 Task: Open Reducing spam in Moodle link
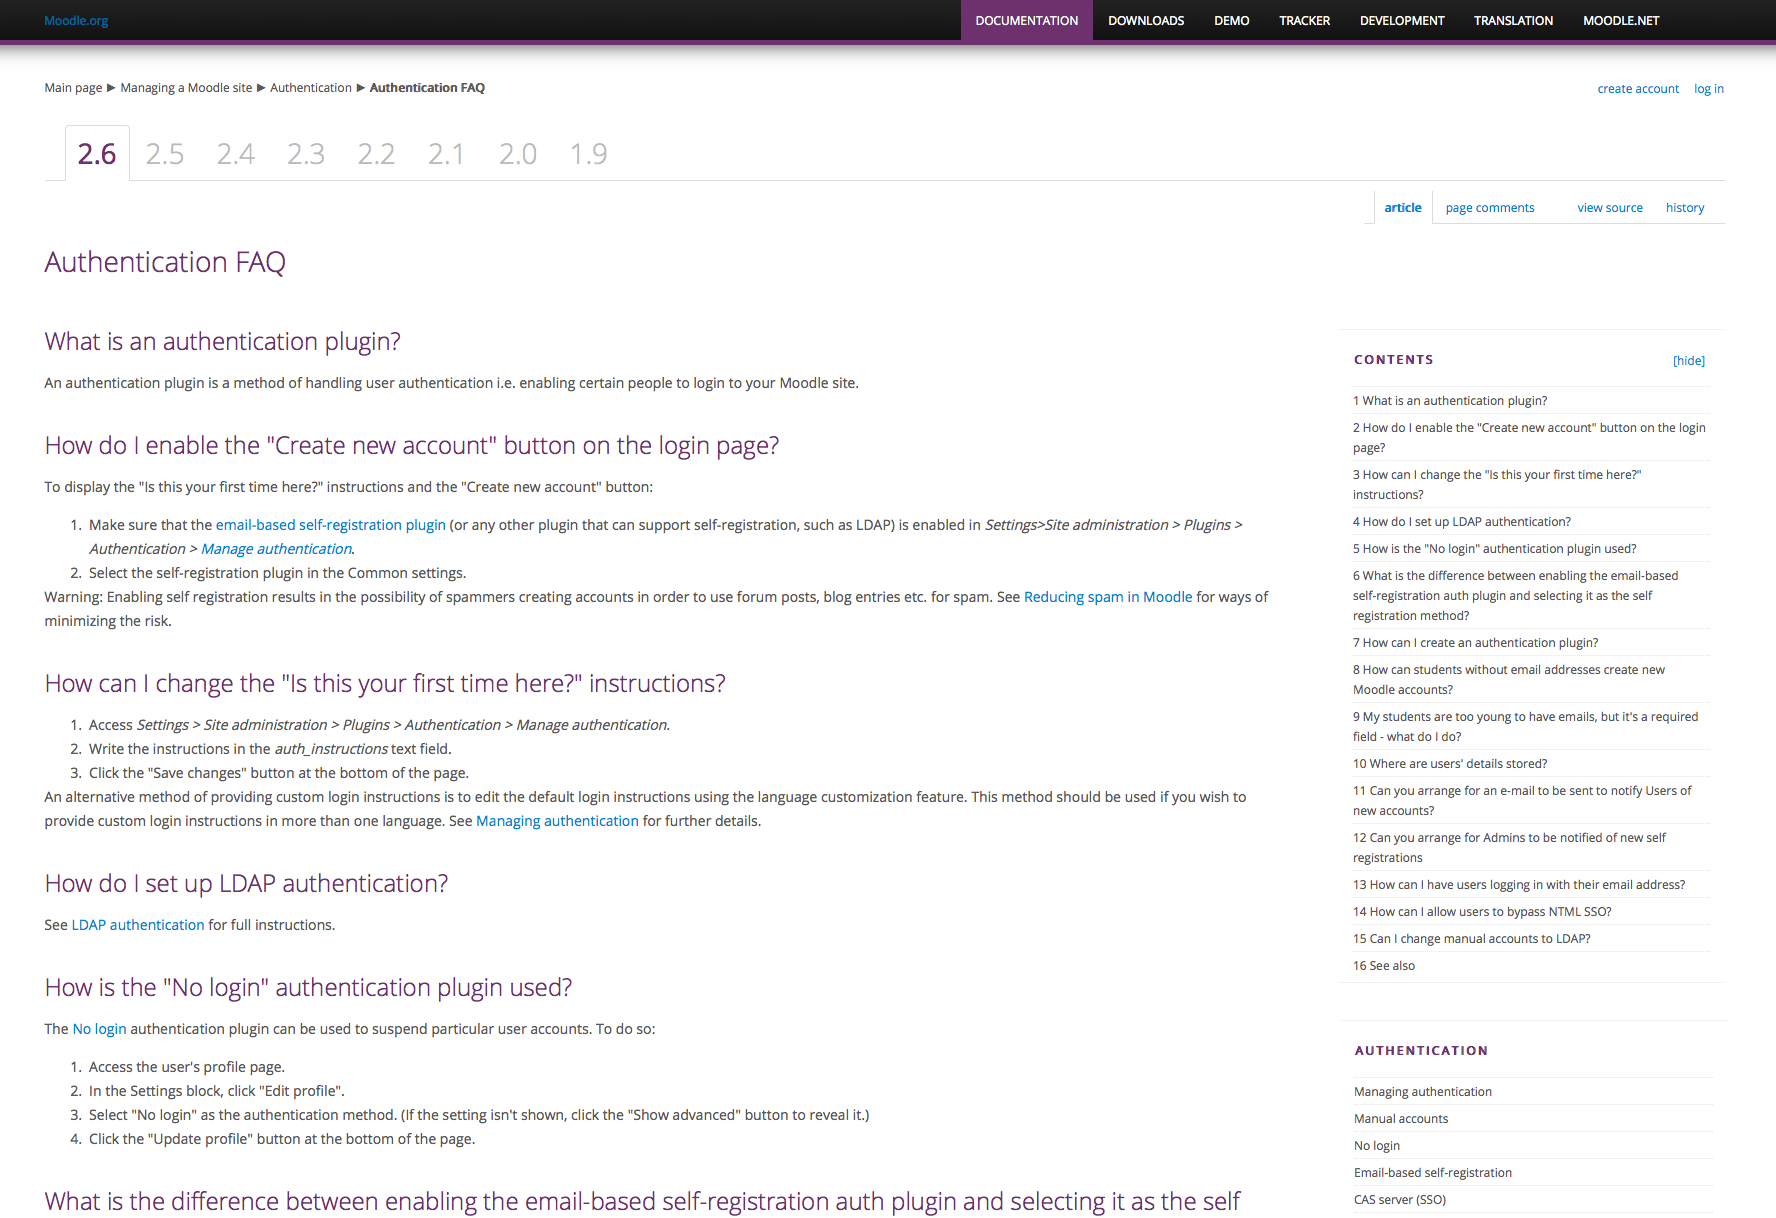tap(1108, 597)
